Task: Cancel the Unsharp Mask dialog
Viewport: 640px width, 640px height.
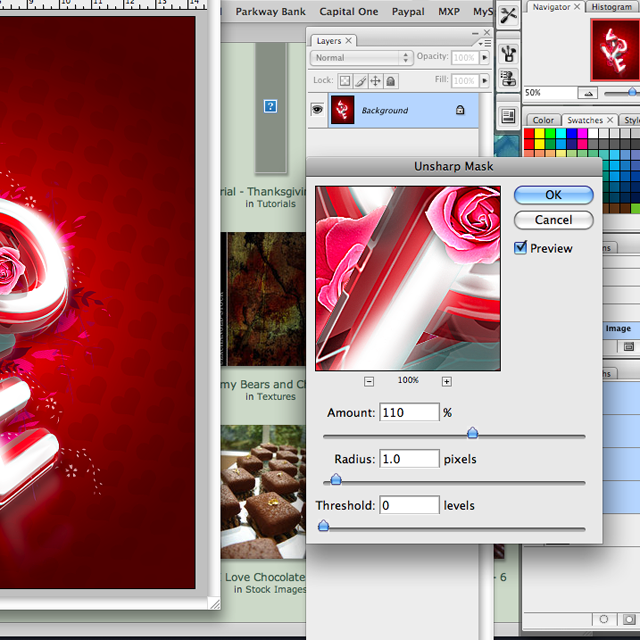Action: 553,220
